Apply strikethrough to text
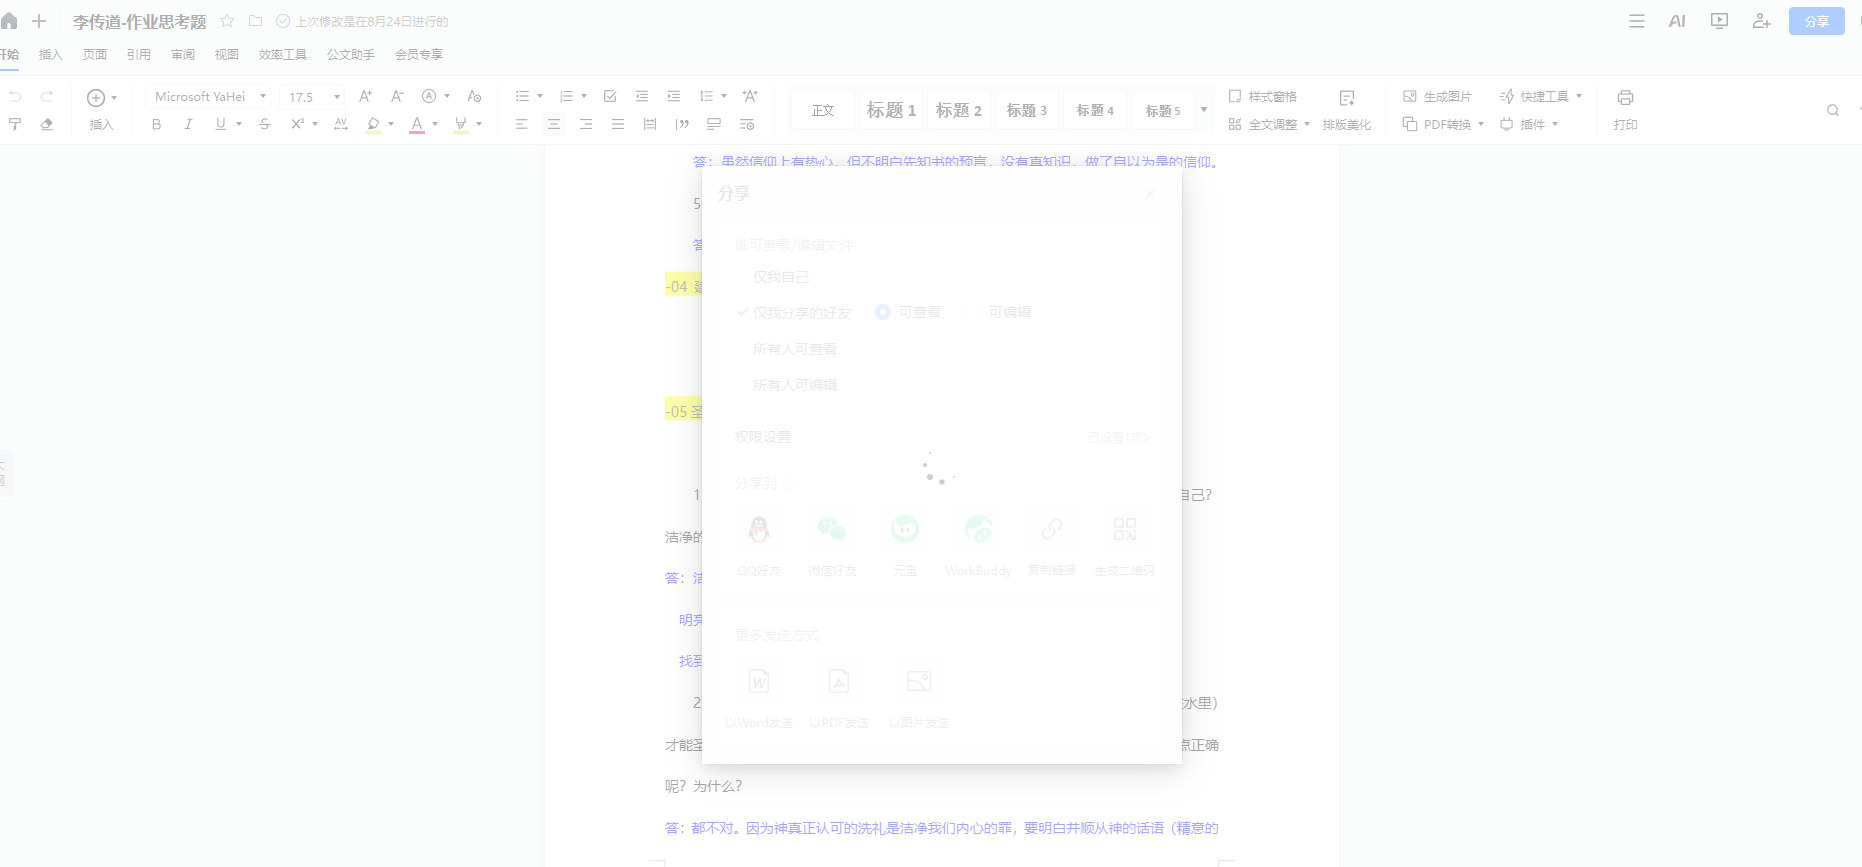The image size is (1862, 867). click(265, 124)
